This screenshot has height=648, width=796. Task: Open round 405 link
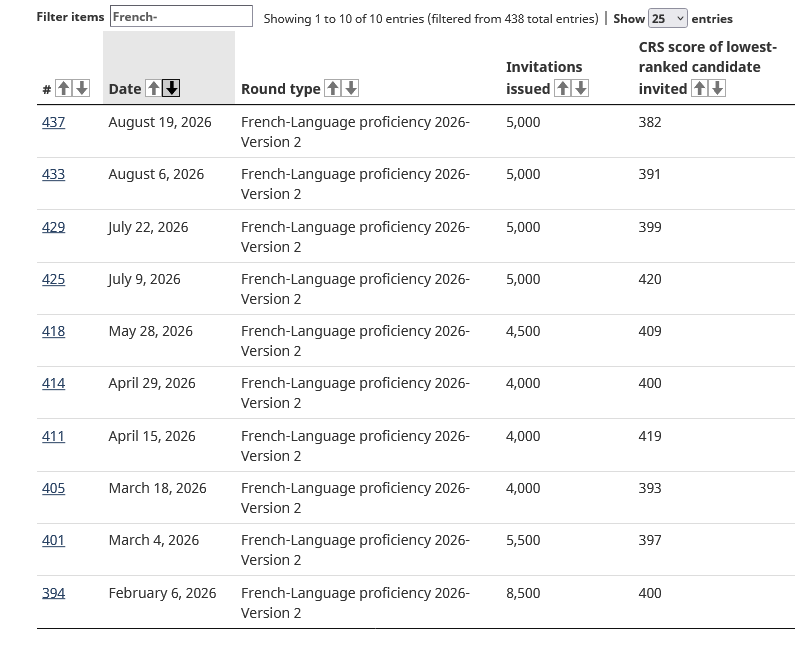click(53, 488)
